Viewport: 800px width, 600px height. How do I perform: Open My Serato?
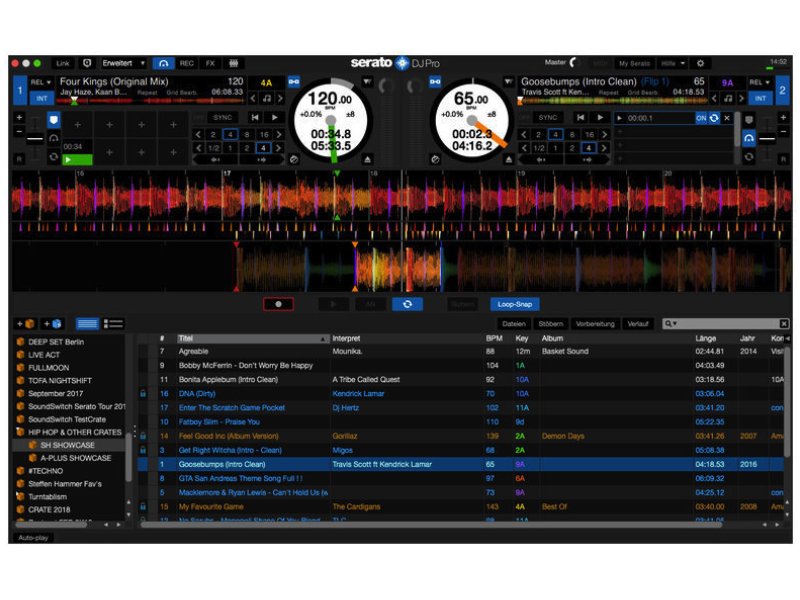coord(634,63)
